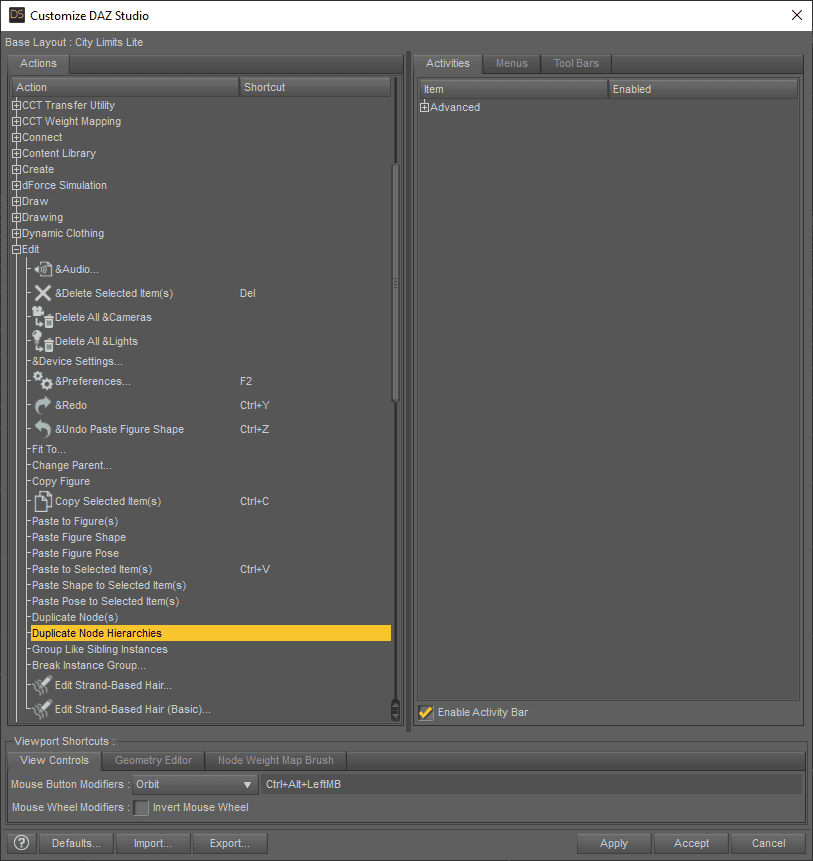Apply the customized layout
Image resolution: width=813 pixels, height=861 pixels.
click(x=613, y=843)
